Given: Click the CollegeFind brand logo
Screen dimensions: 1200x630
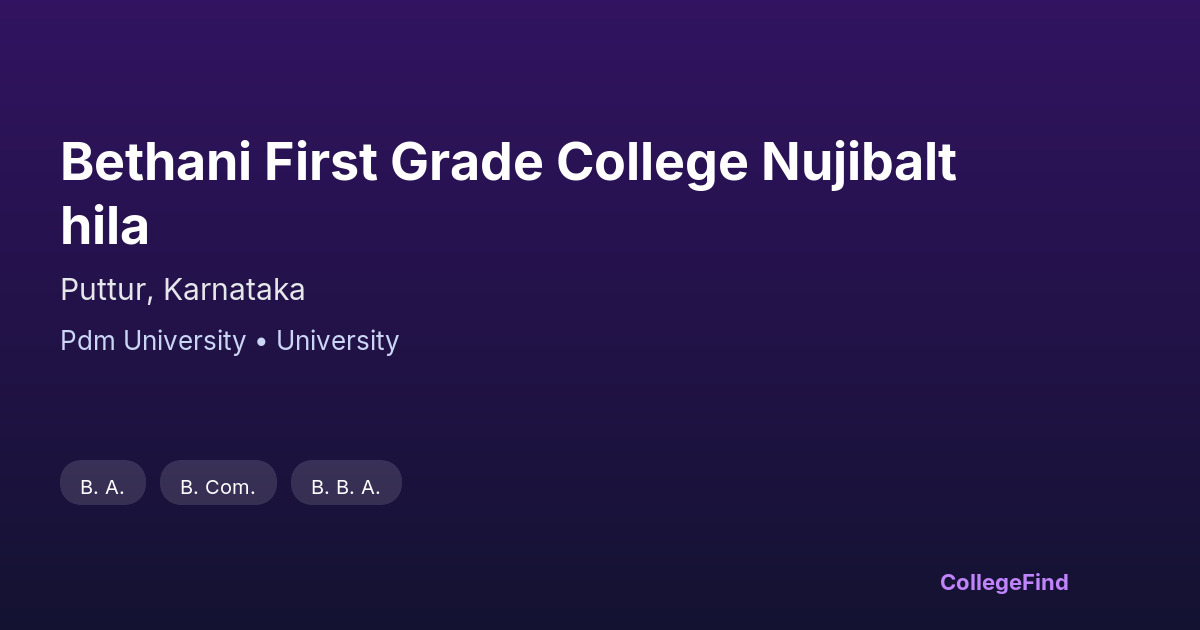Looking at the screenshot, I should coord(1004,582).
